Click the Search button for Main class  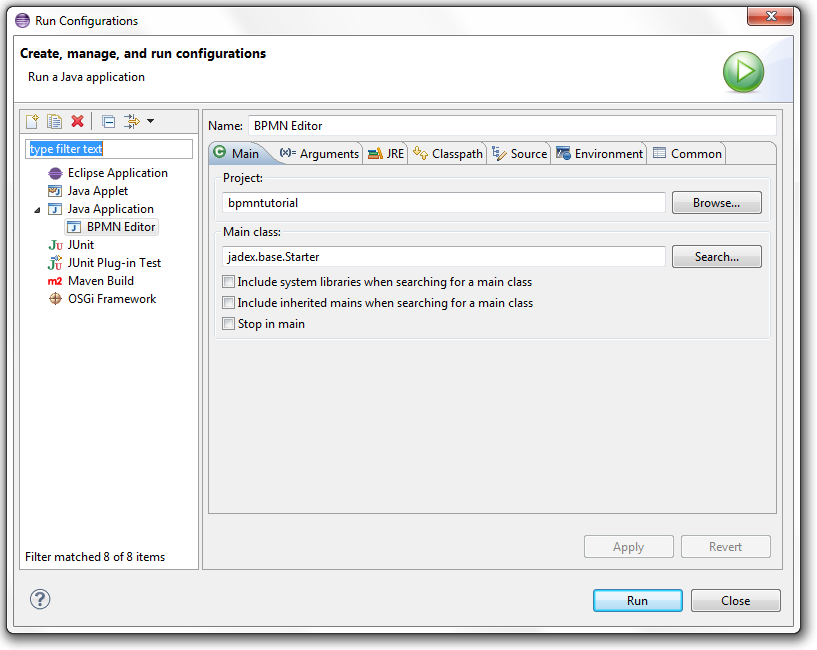point(716,257)
